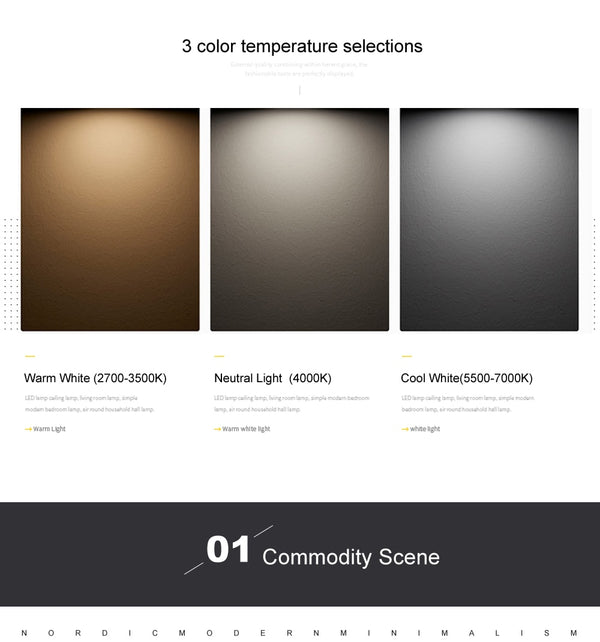Click the "Cool White(5500-7000K)" heading
This screenshot has width=600, height=642.
[466, 378]
